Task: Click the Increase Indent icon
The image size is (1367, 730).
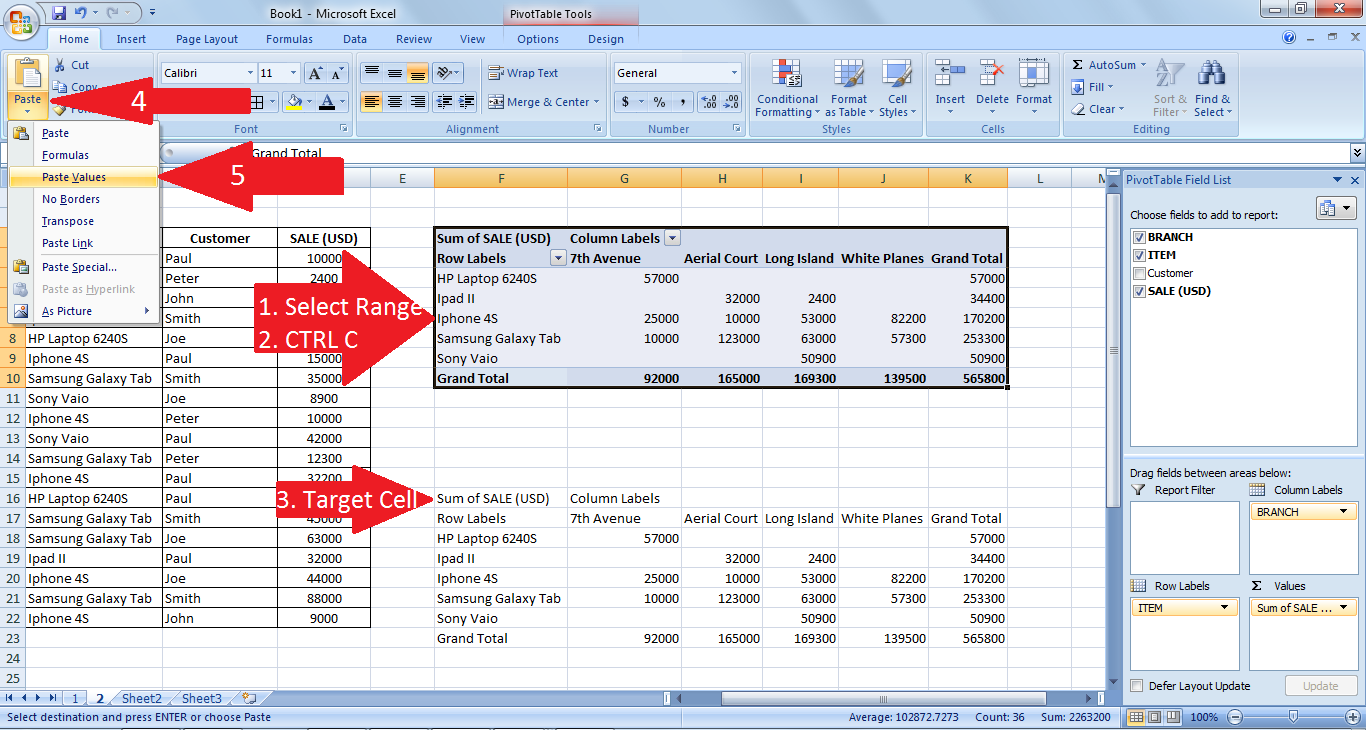Action: coord(467,102)
